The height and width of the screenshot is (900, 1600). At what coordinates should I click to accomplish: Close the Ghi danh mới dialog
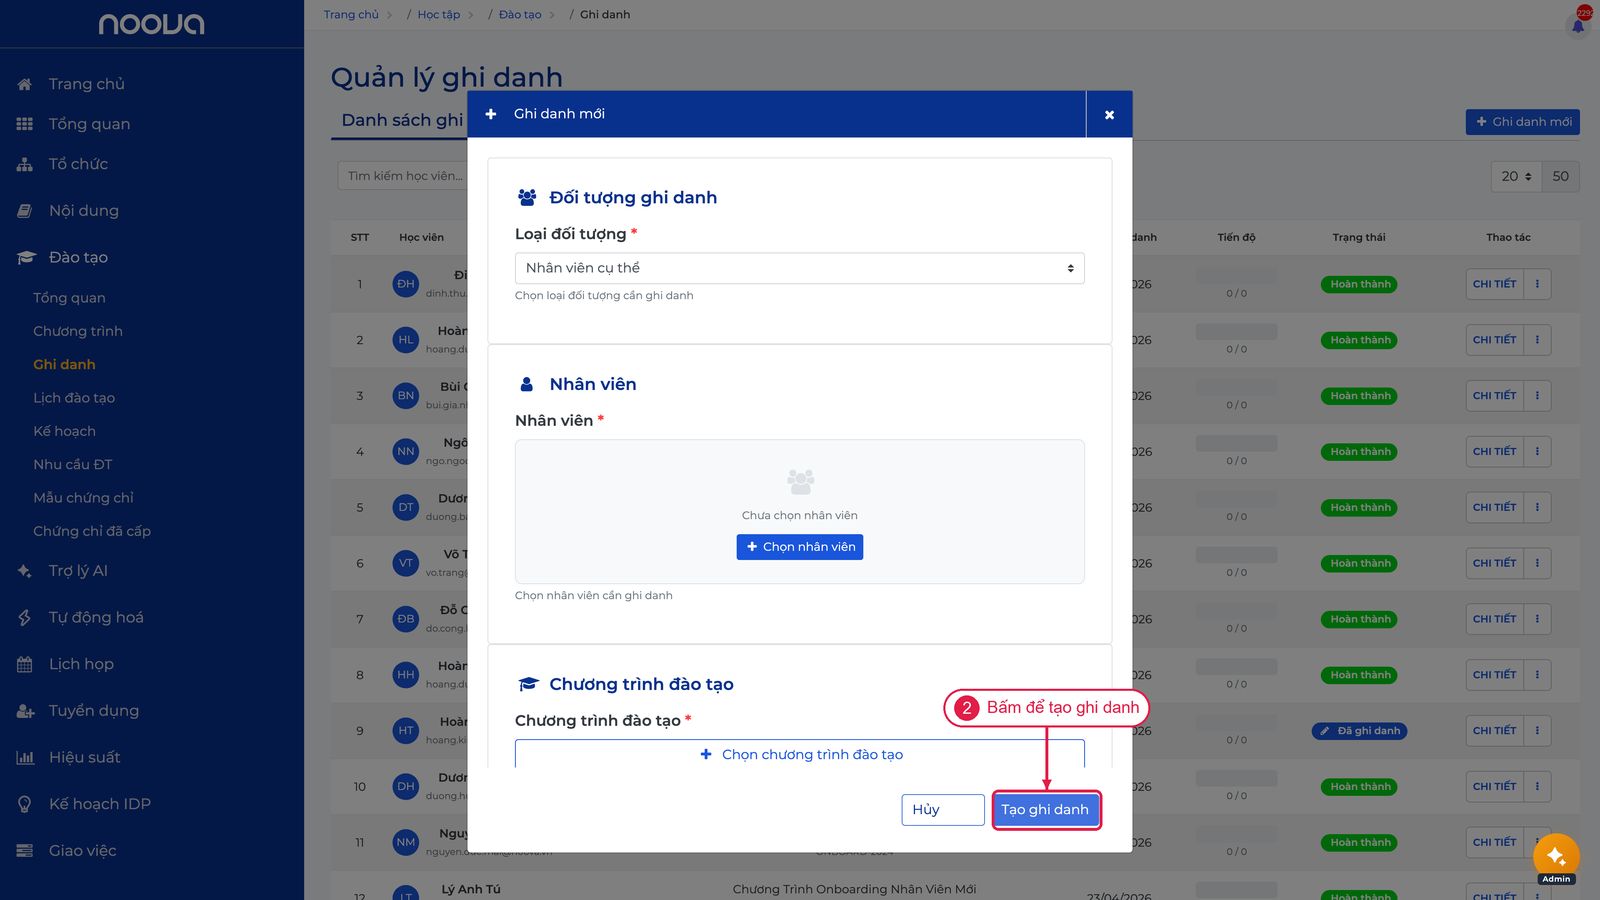pos(1109,114)
